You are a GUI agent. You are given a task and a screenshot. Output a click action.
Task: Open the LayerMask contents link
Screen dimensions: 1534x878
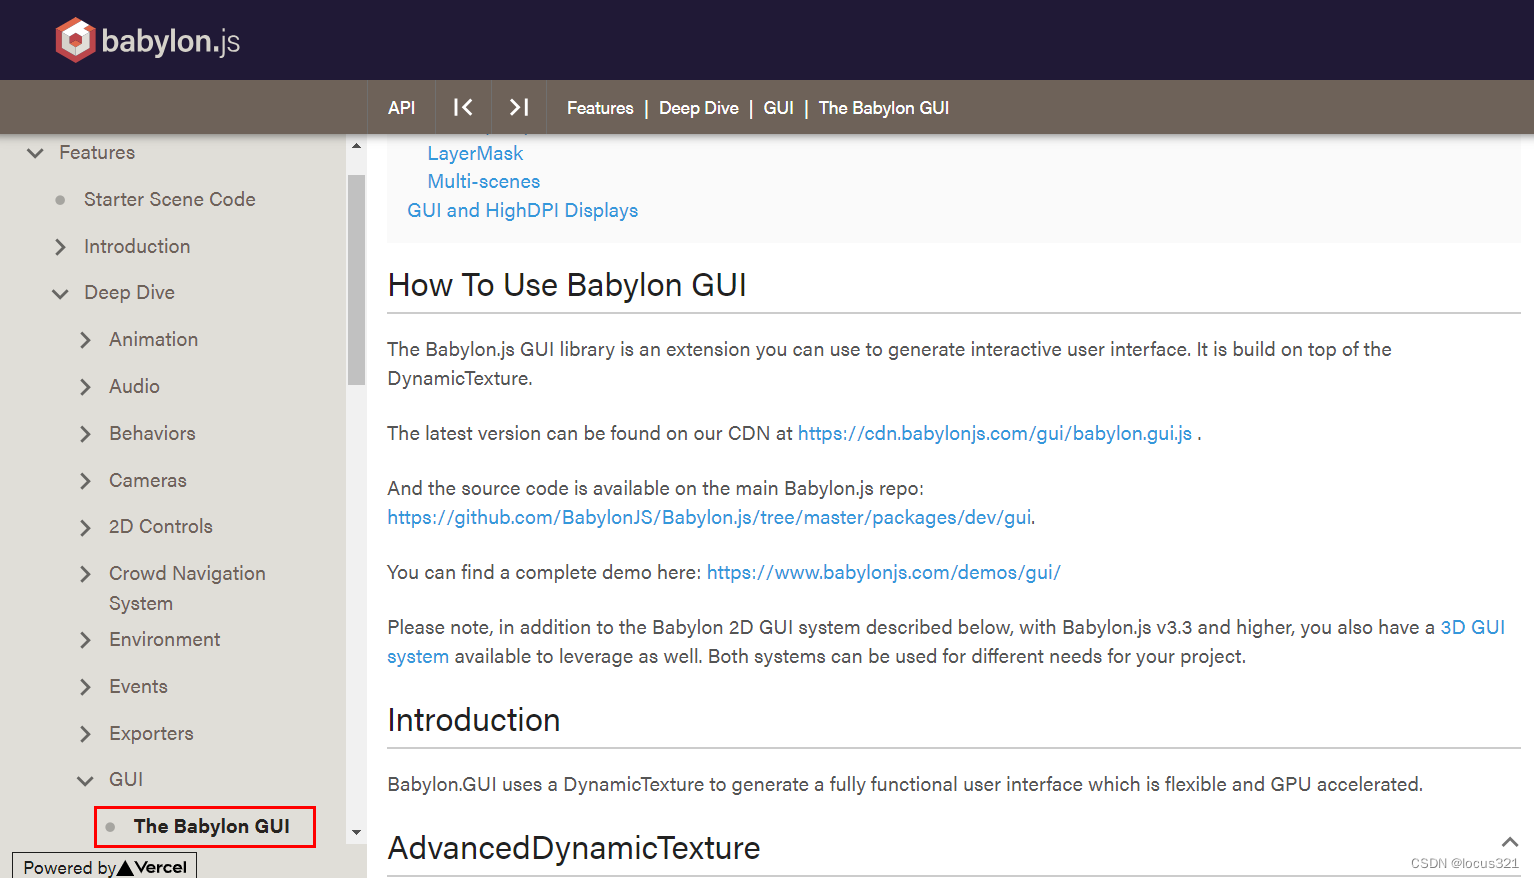pyautogui.click(x=475, y=153)
